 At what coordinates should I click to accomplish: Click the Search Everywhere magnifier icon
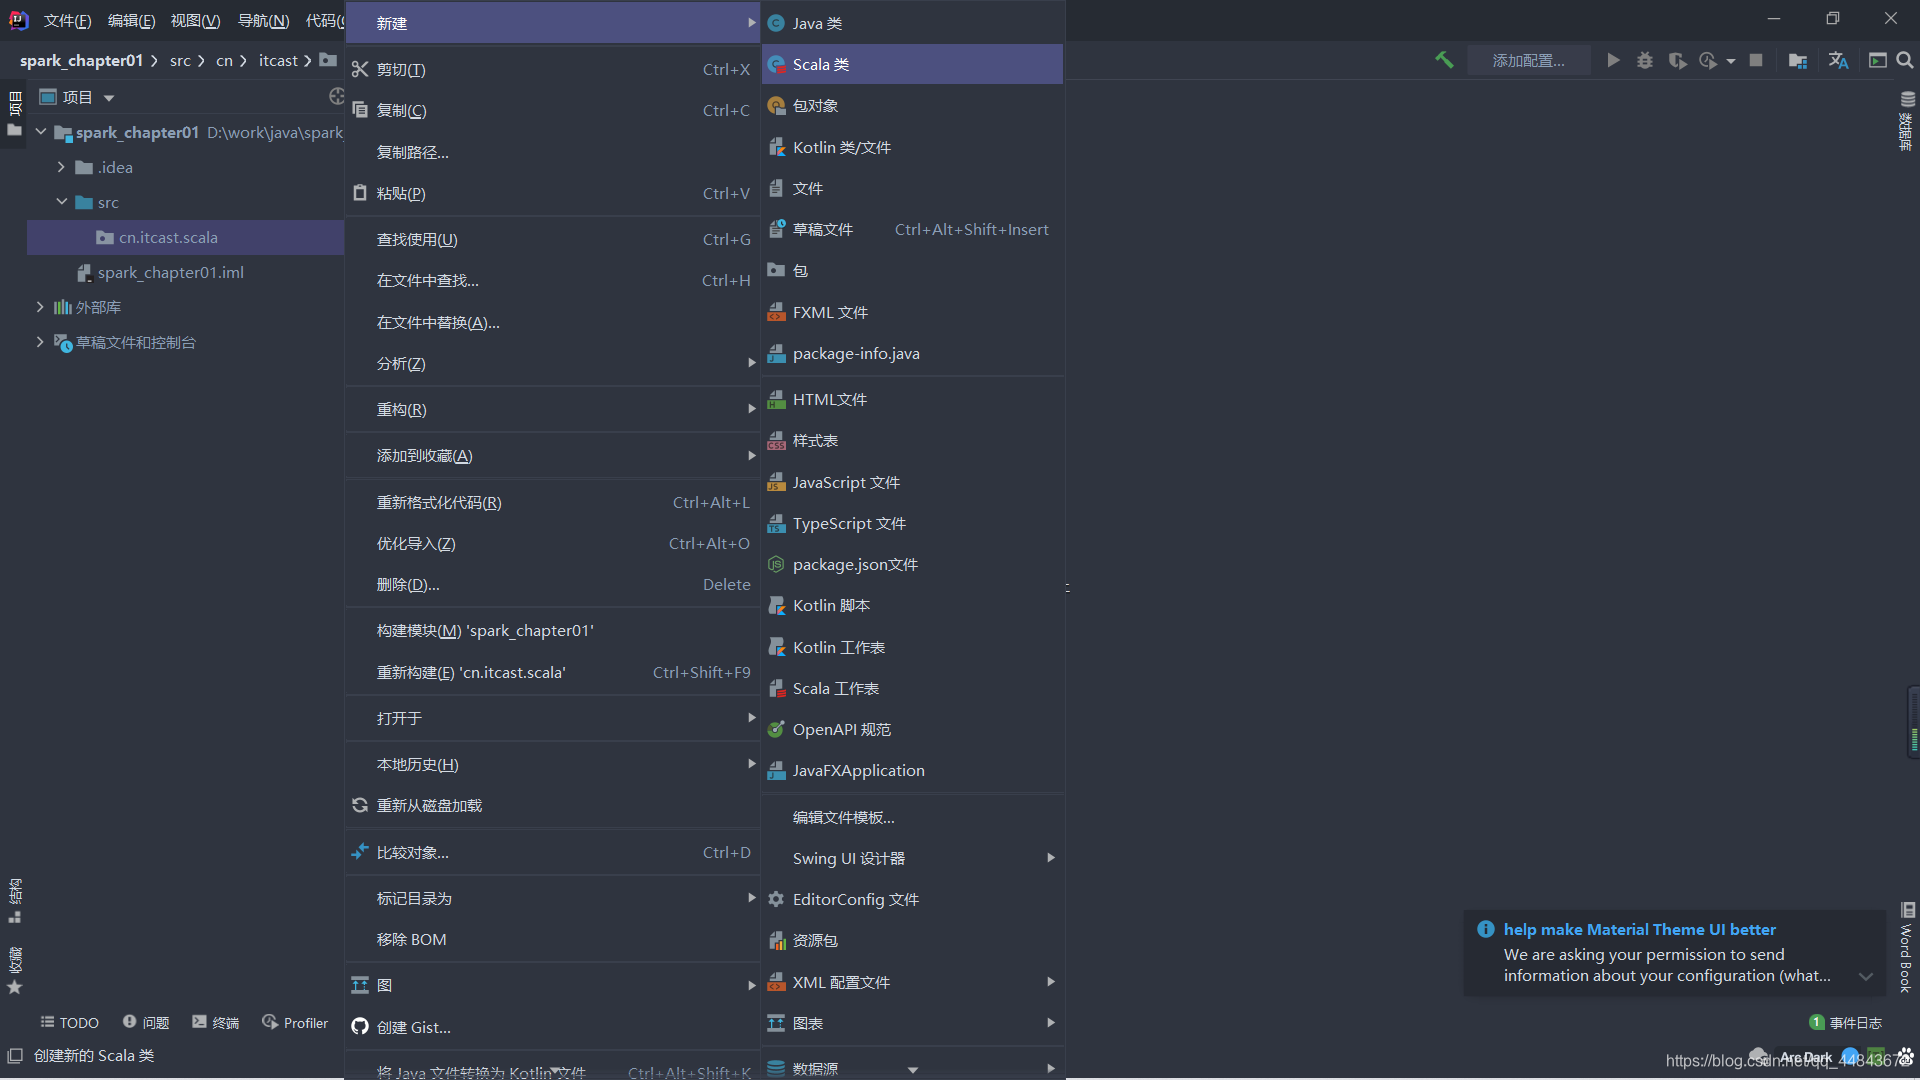(1905, 60)
